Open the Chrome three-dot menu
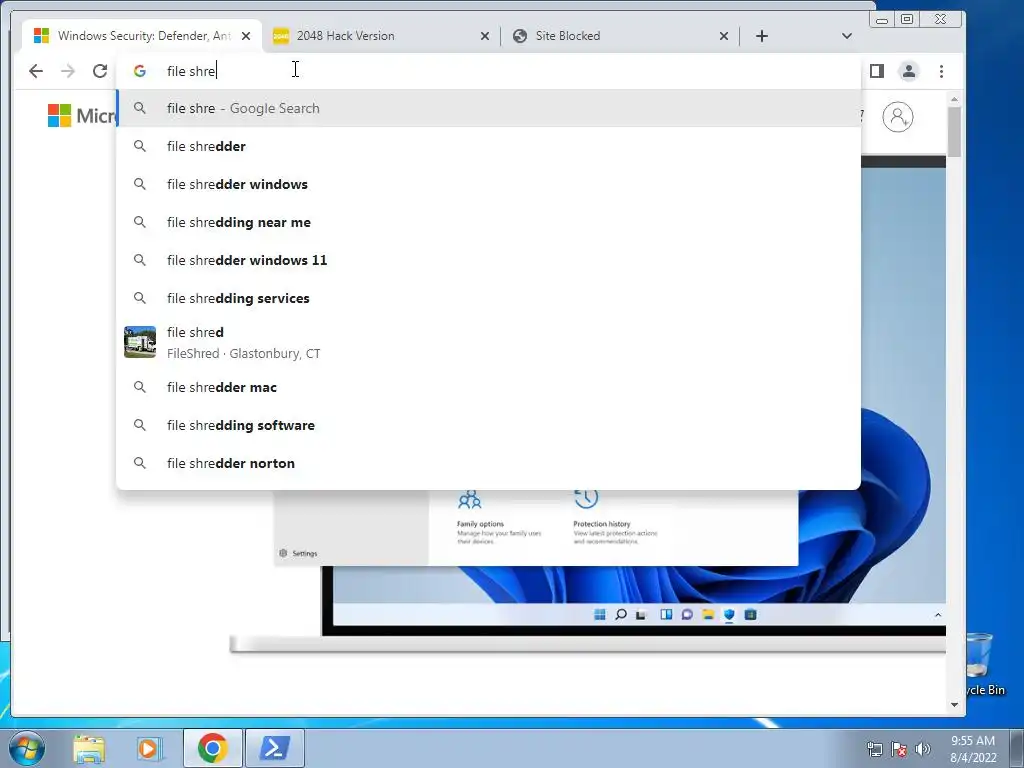Viewport: 1024px width, 768px height. pyautogui.click(x=941, y=71)
